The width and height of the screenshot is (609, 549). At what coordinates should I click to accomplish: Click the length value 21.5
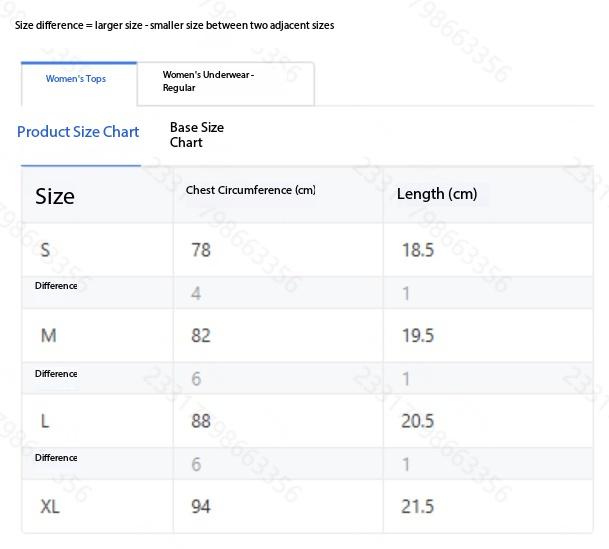418,507
